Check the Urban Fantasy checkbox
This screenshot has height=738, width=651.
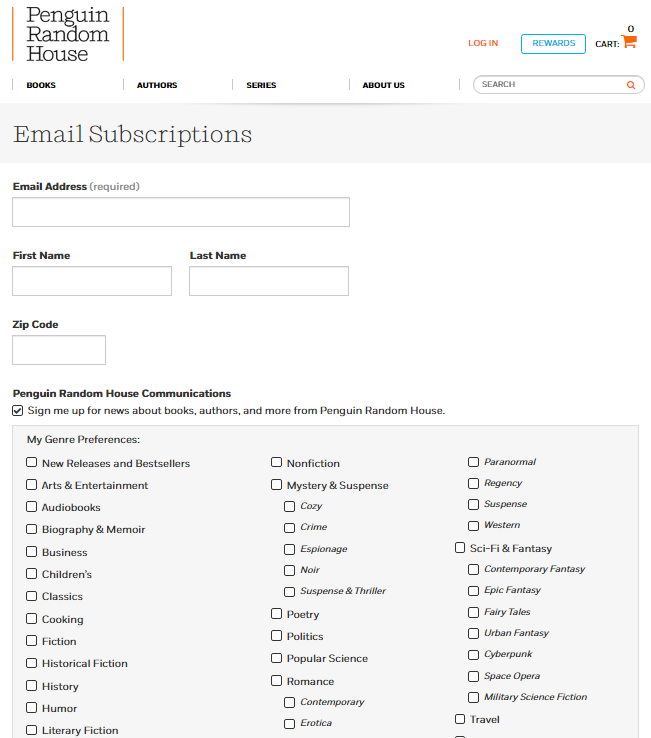click(x=474, y=634)
